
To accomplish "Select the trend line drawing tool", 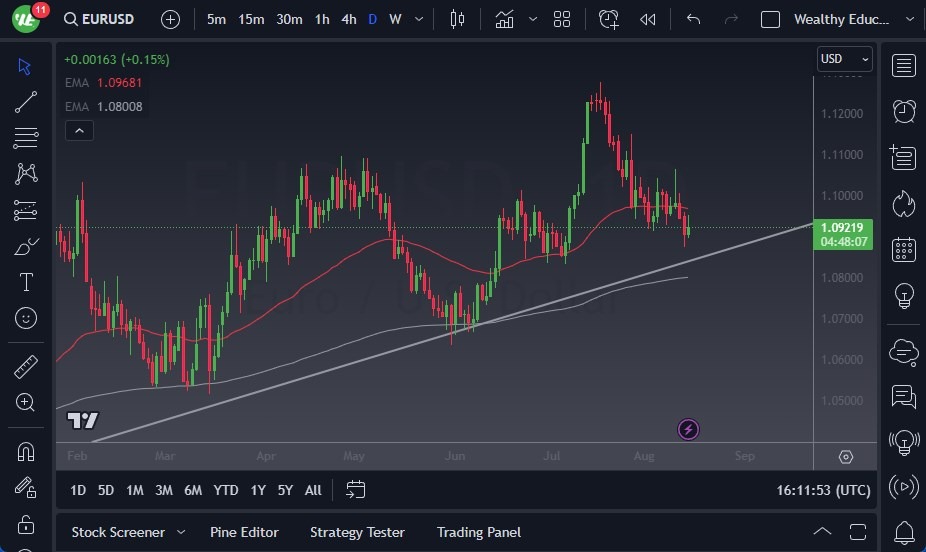I will (26, 102).
